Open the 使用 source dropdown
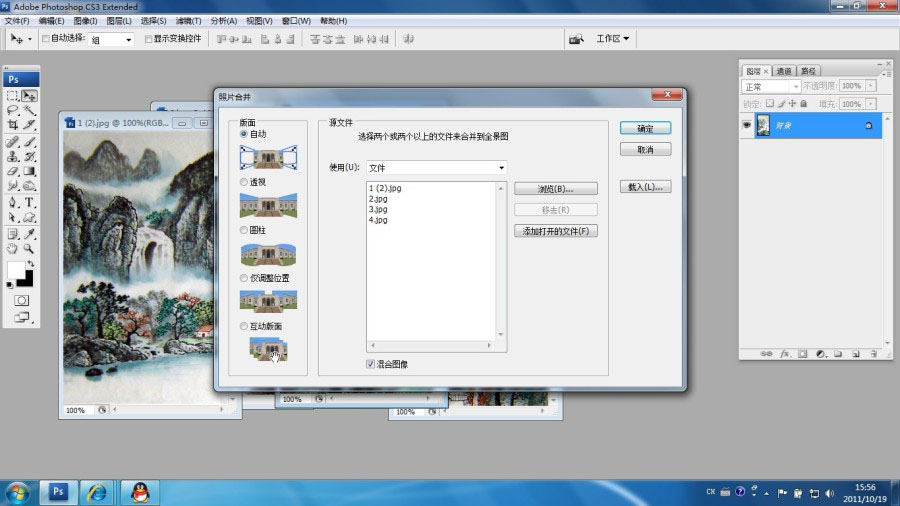The width and height of the screenshot is (900, 506). (x=436, y=168)
